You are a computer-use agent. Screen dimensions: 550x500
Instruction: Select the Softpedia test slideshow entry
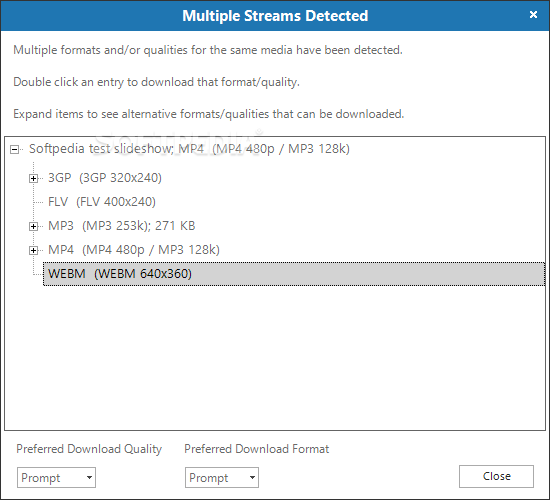189,149
